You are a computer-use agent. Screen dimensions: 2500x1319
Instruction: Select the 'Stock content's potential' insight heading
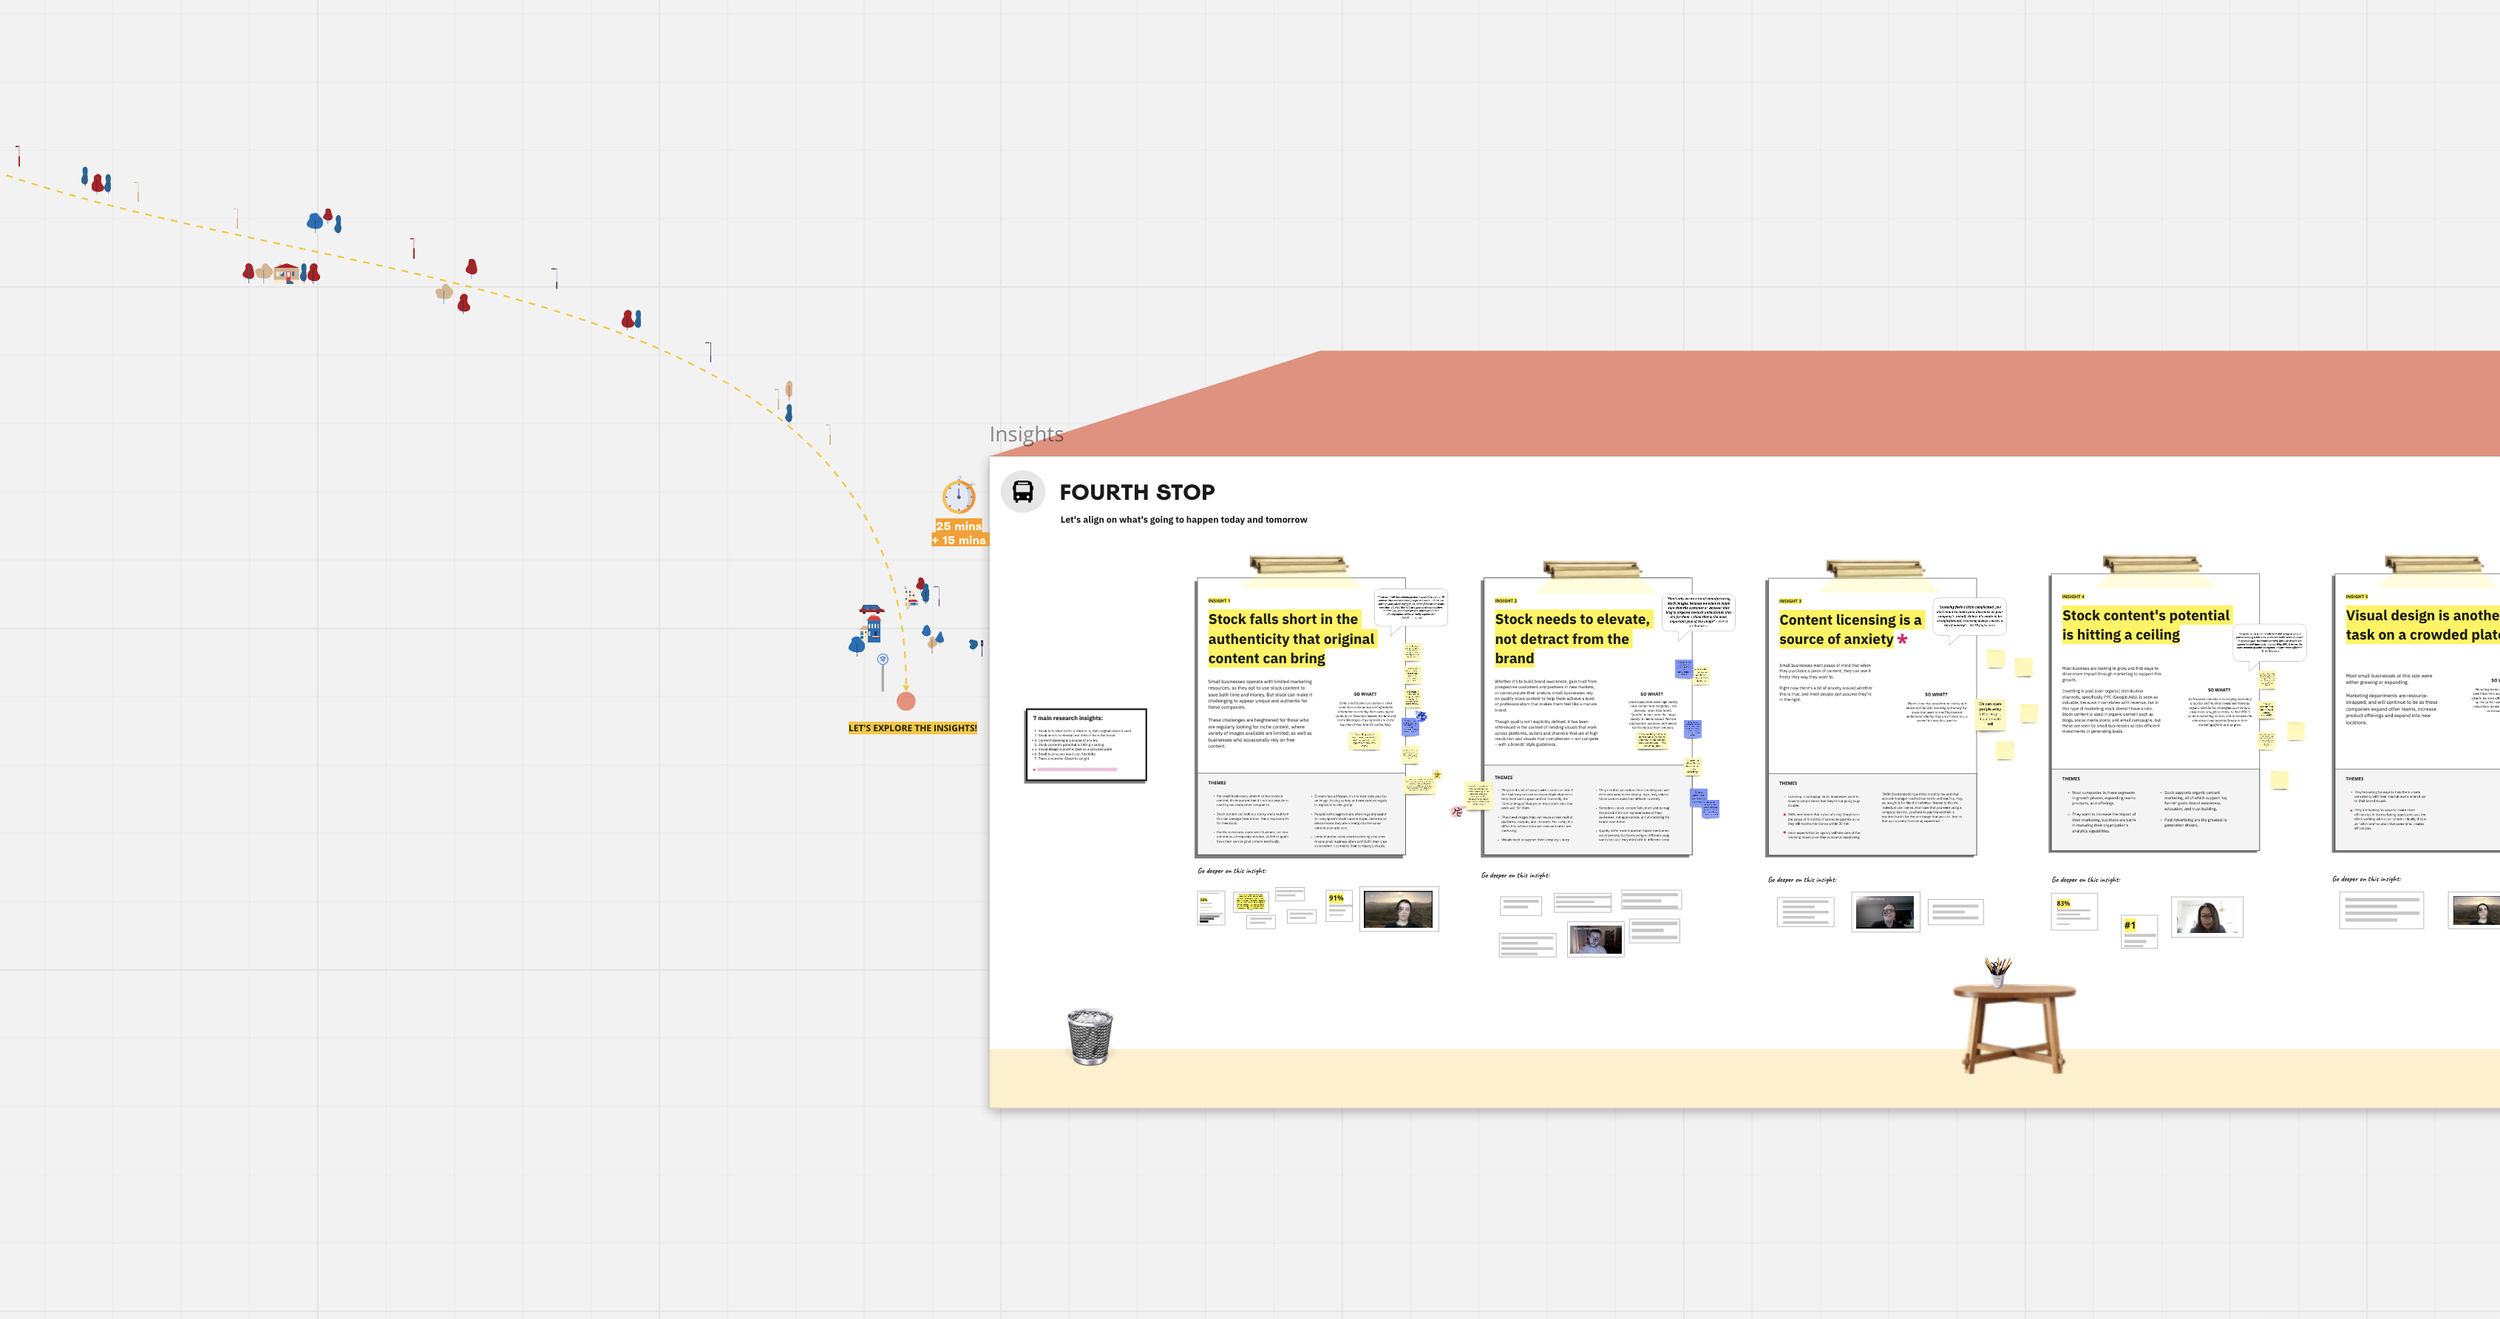[2145, 625]
